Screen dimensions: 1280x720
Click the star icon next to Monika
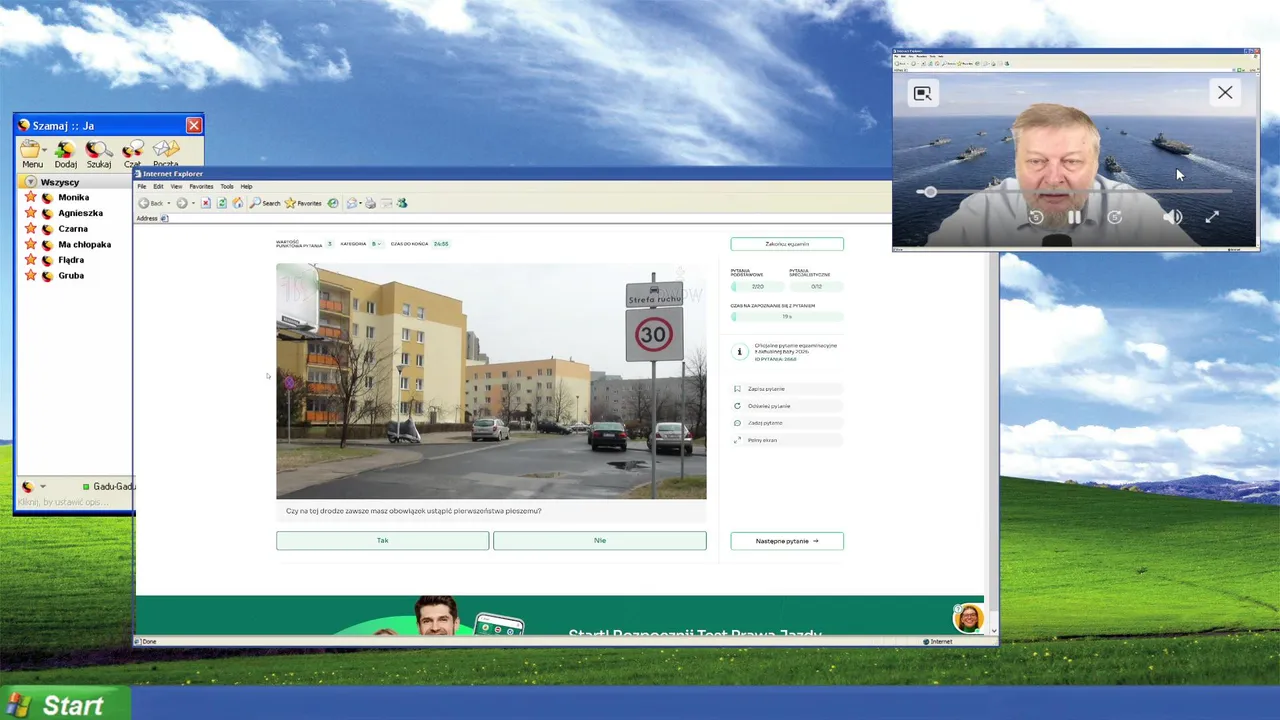31,197
